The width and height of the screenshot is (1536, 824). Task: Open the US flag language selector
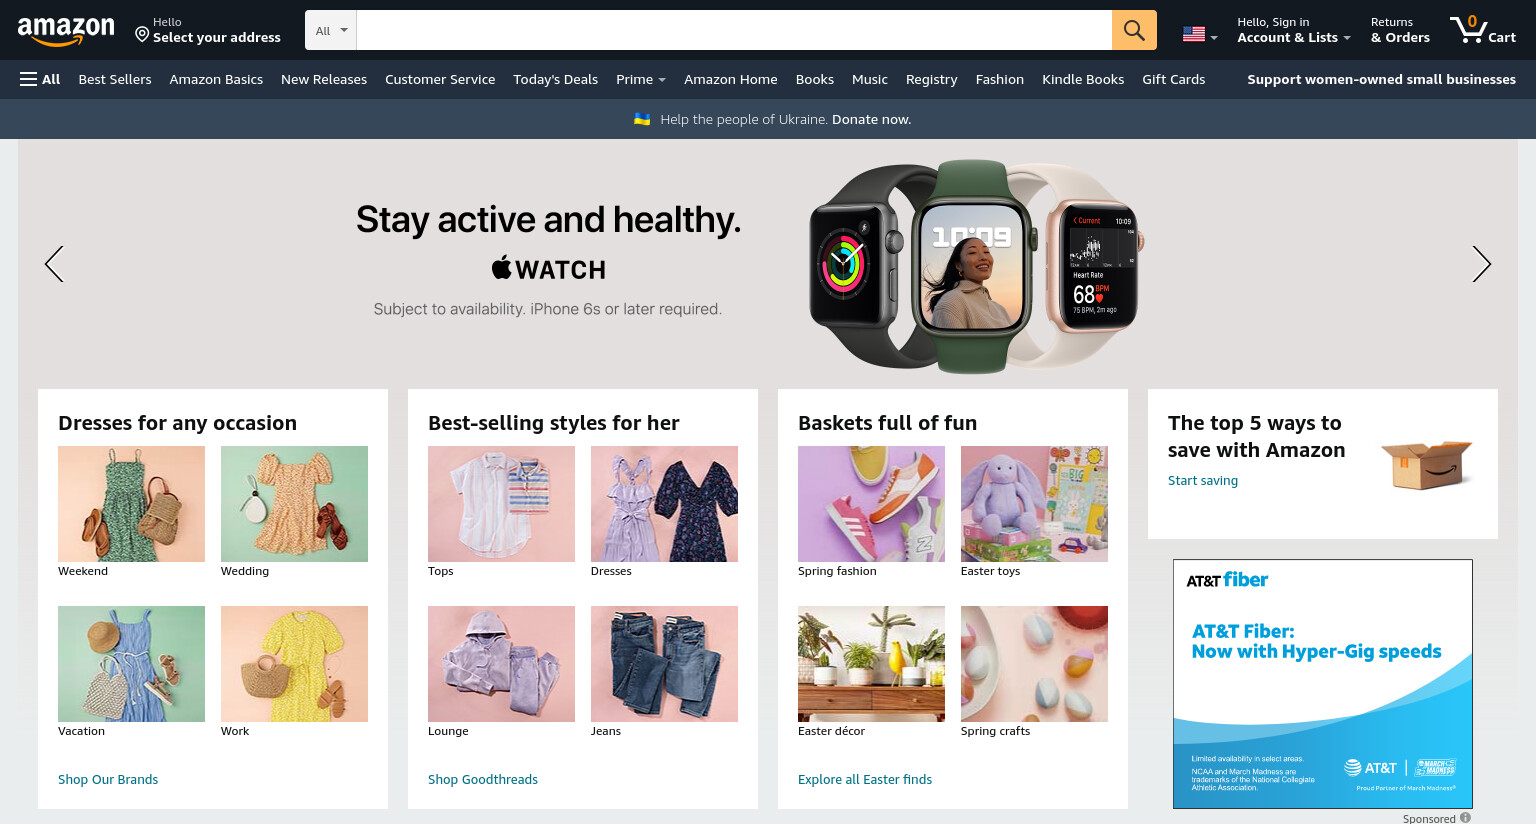coord(1199,34)
